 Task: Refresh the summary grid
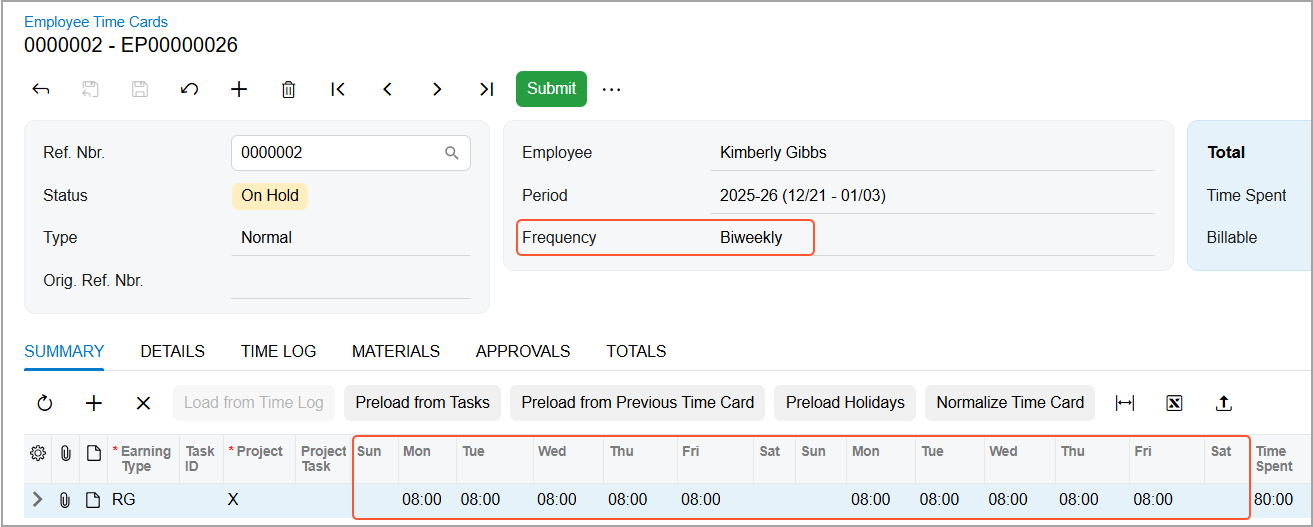pyautogui.click(x=45, y=403)
